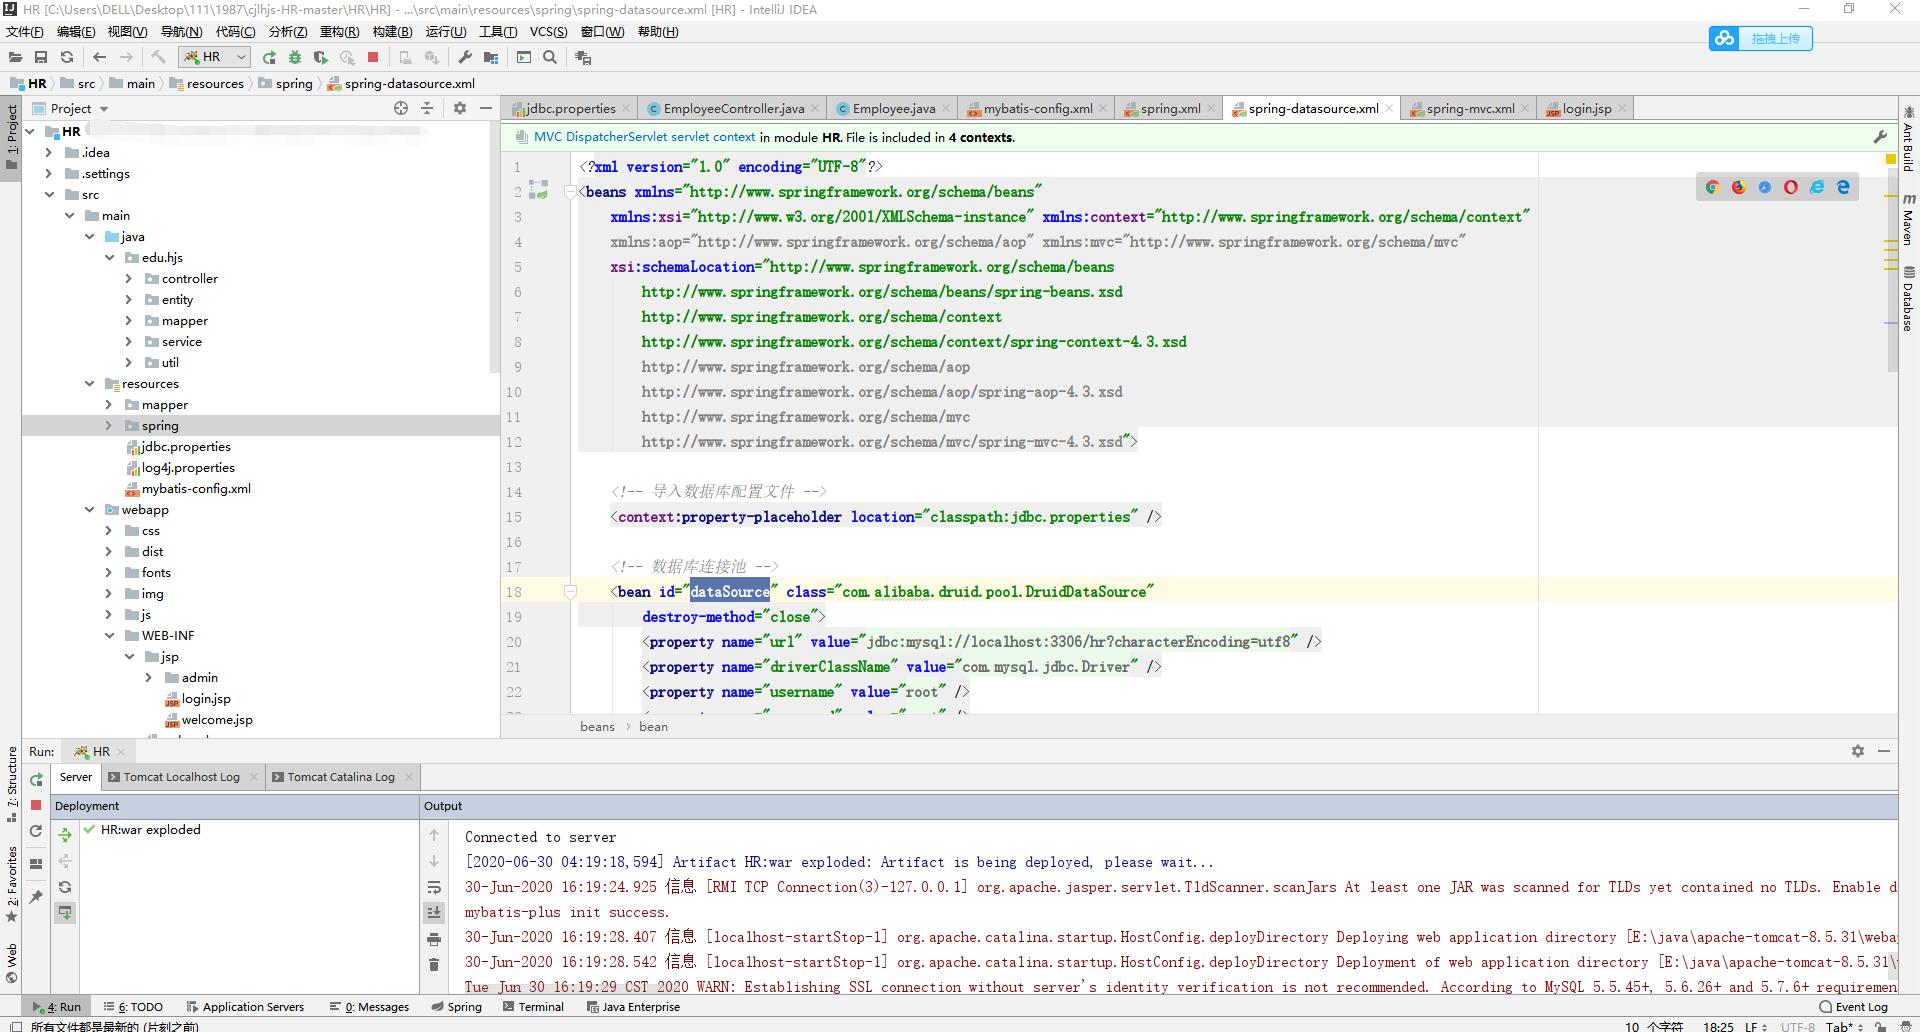
Task: Toggle the pin tab icon in Run panel
Action: pos(36,896)
